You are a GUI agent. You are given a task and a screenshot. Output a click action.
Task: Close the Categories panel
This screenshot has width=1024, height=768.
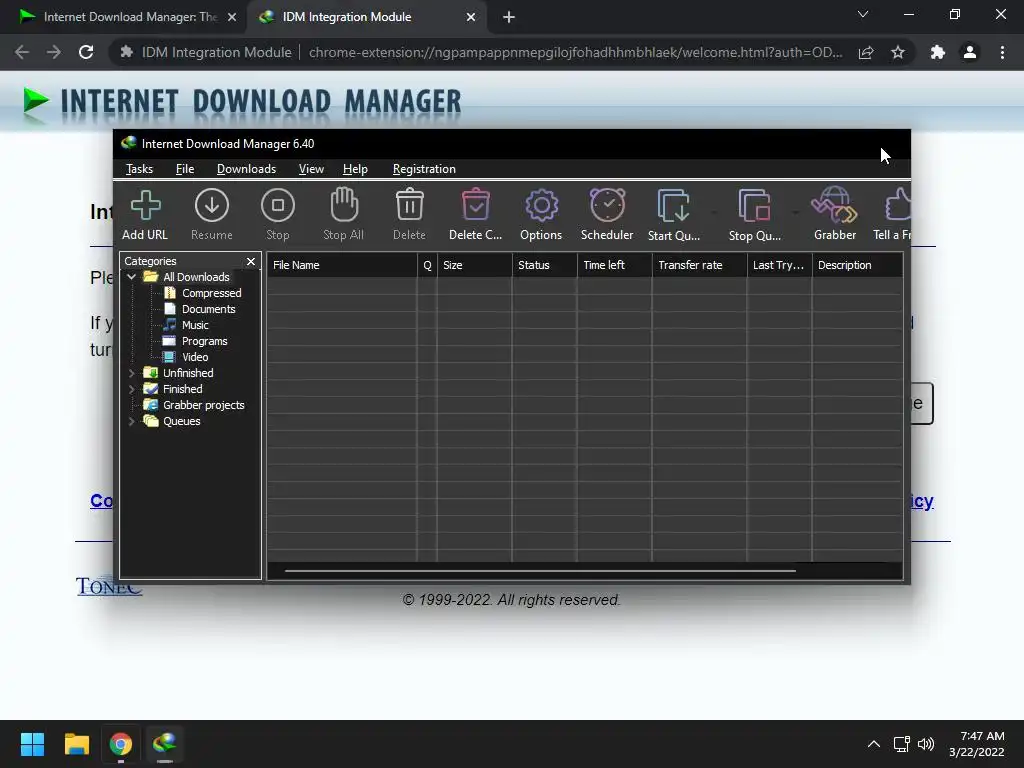(251, 261)
